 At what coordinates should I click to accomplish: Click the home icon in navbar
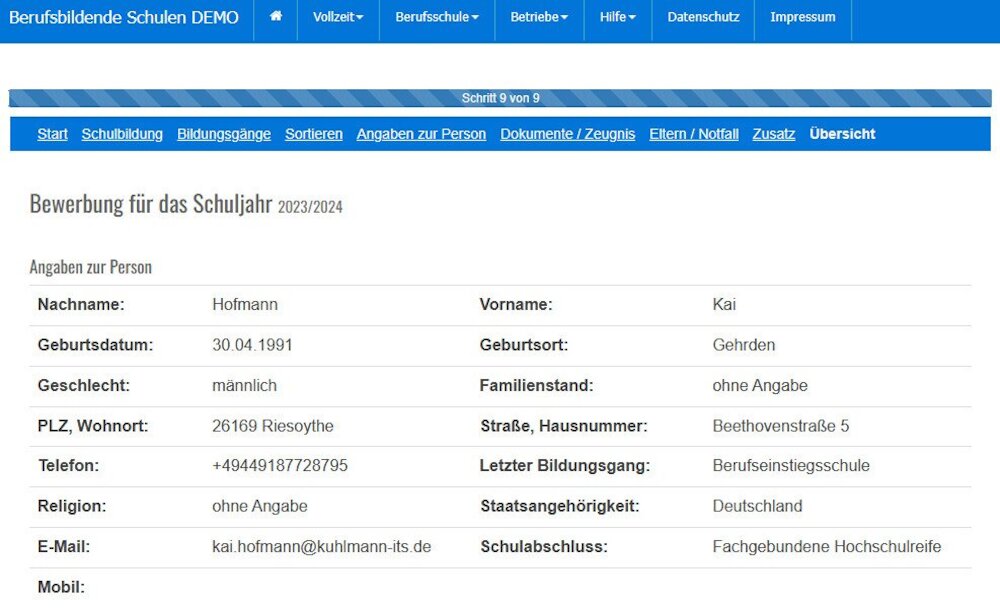276,17
